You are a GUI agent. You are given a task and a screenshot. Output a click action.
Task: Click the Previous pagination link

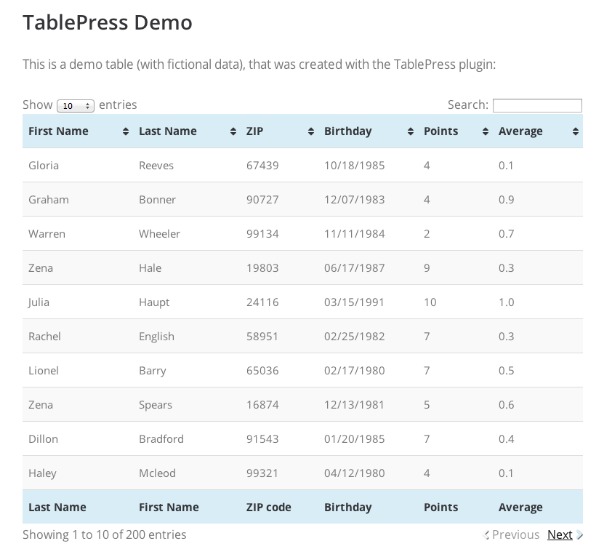coord(515,535)
